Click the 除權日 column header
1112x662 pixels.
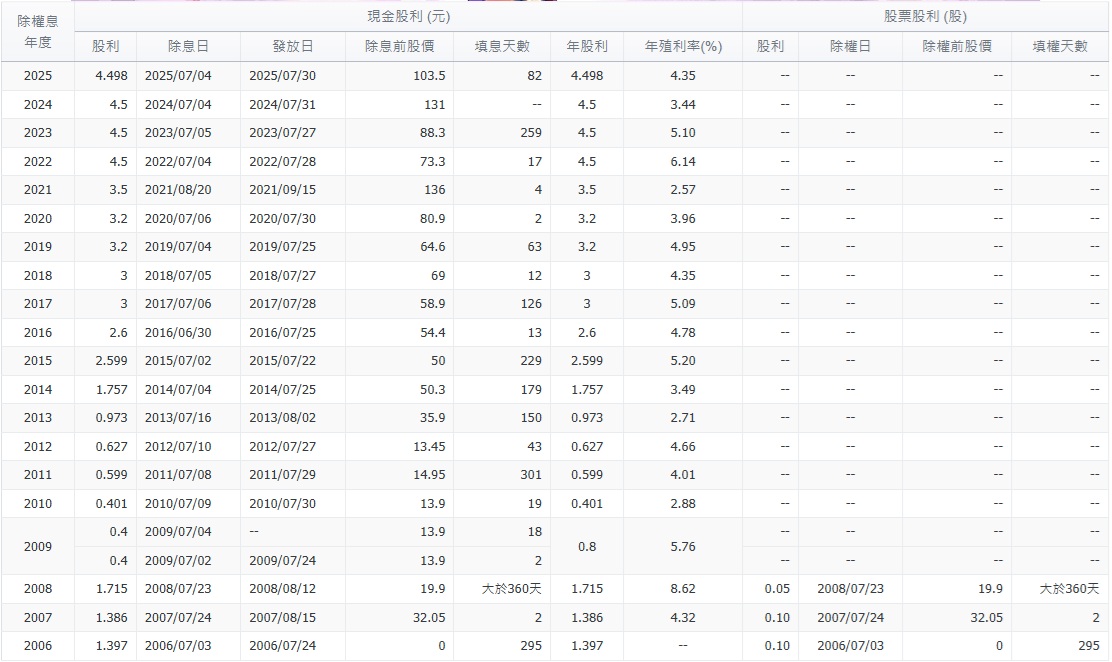850,46
